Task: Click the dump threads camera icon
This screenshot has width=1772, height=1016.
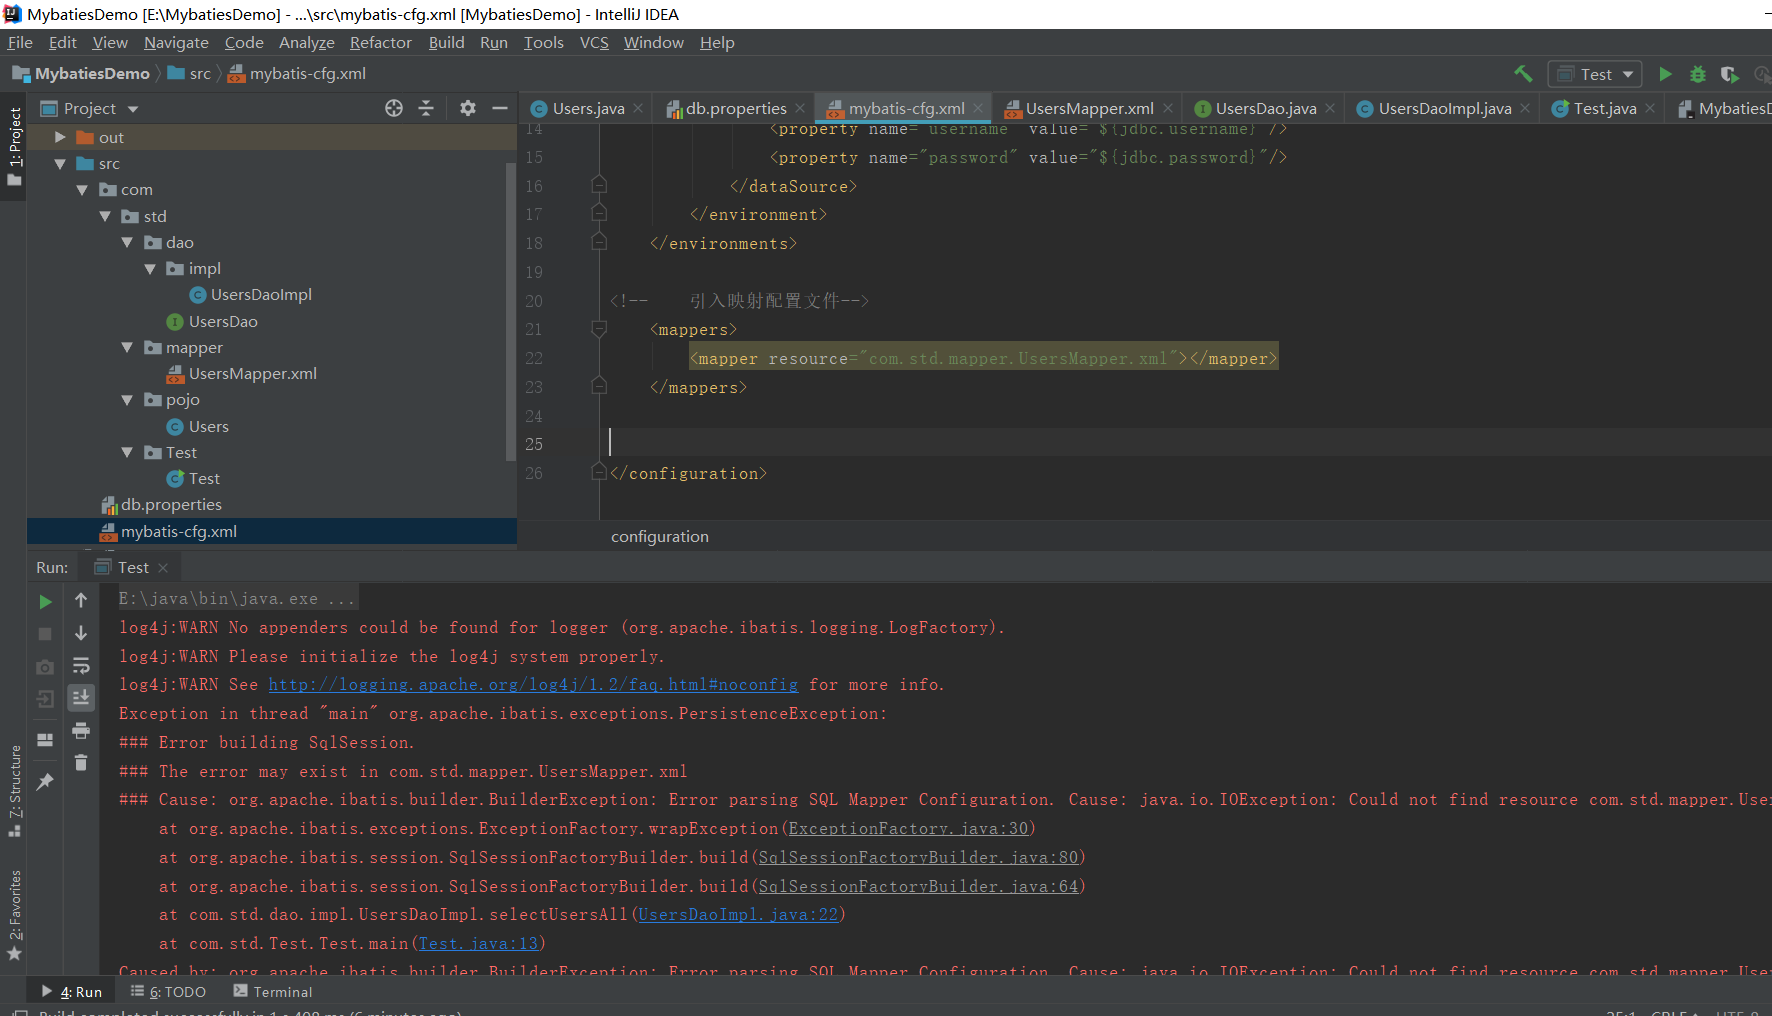Action: (45, 667)
